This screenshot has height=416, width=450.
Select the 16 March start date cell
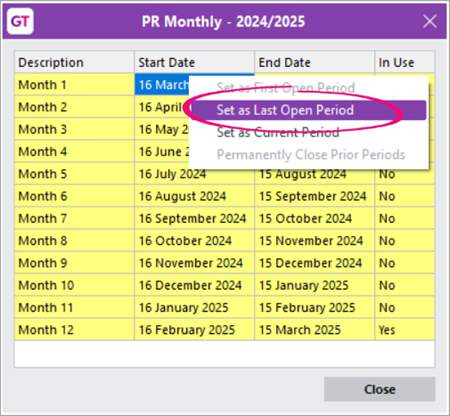coord(162,85)
